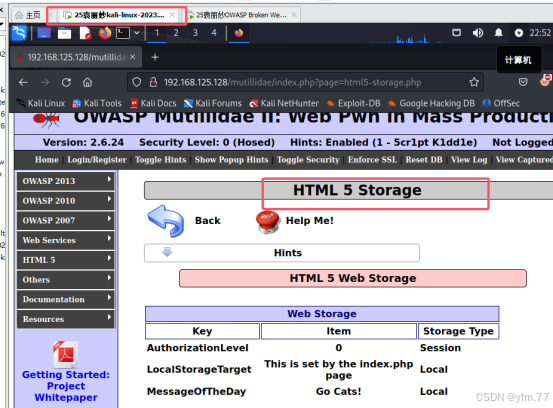Open the notification bell icon
Screen dimensions: 553x408
[498, 33]
